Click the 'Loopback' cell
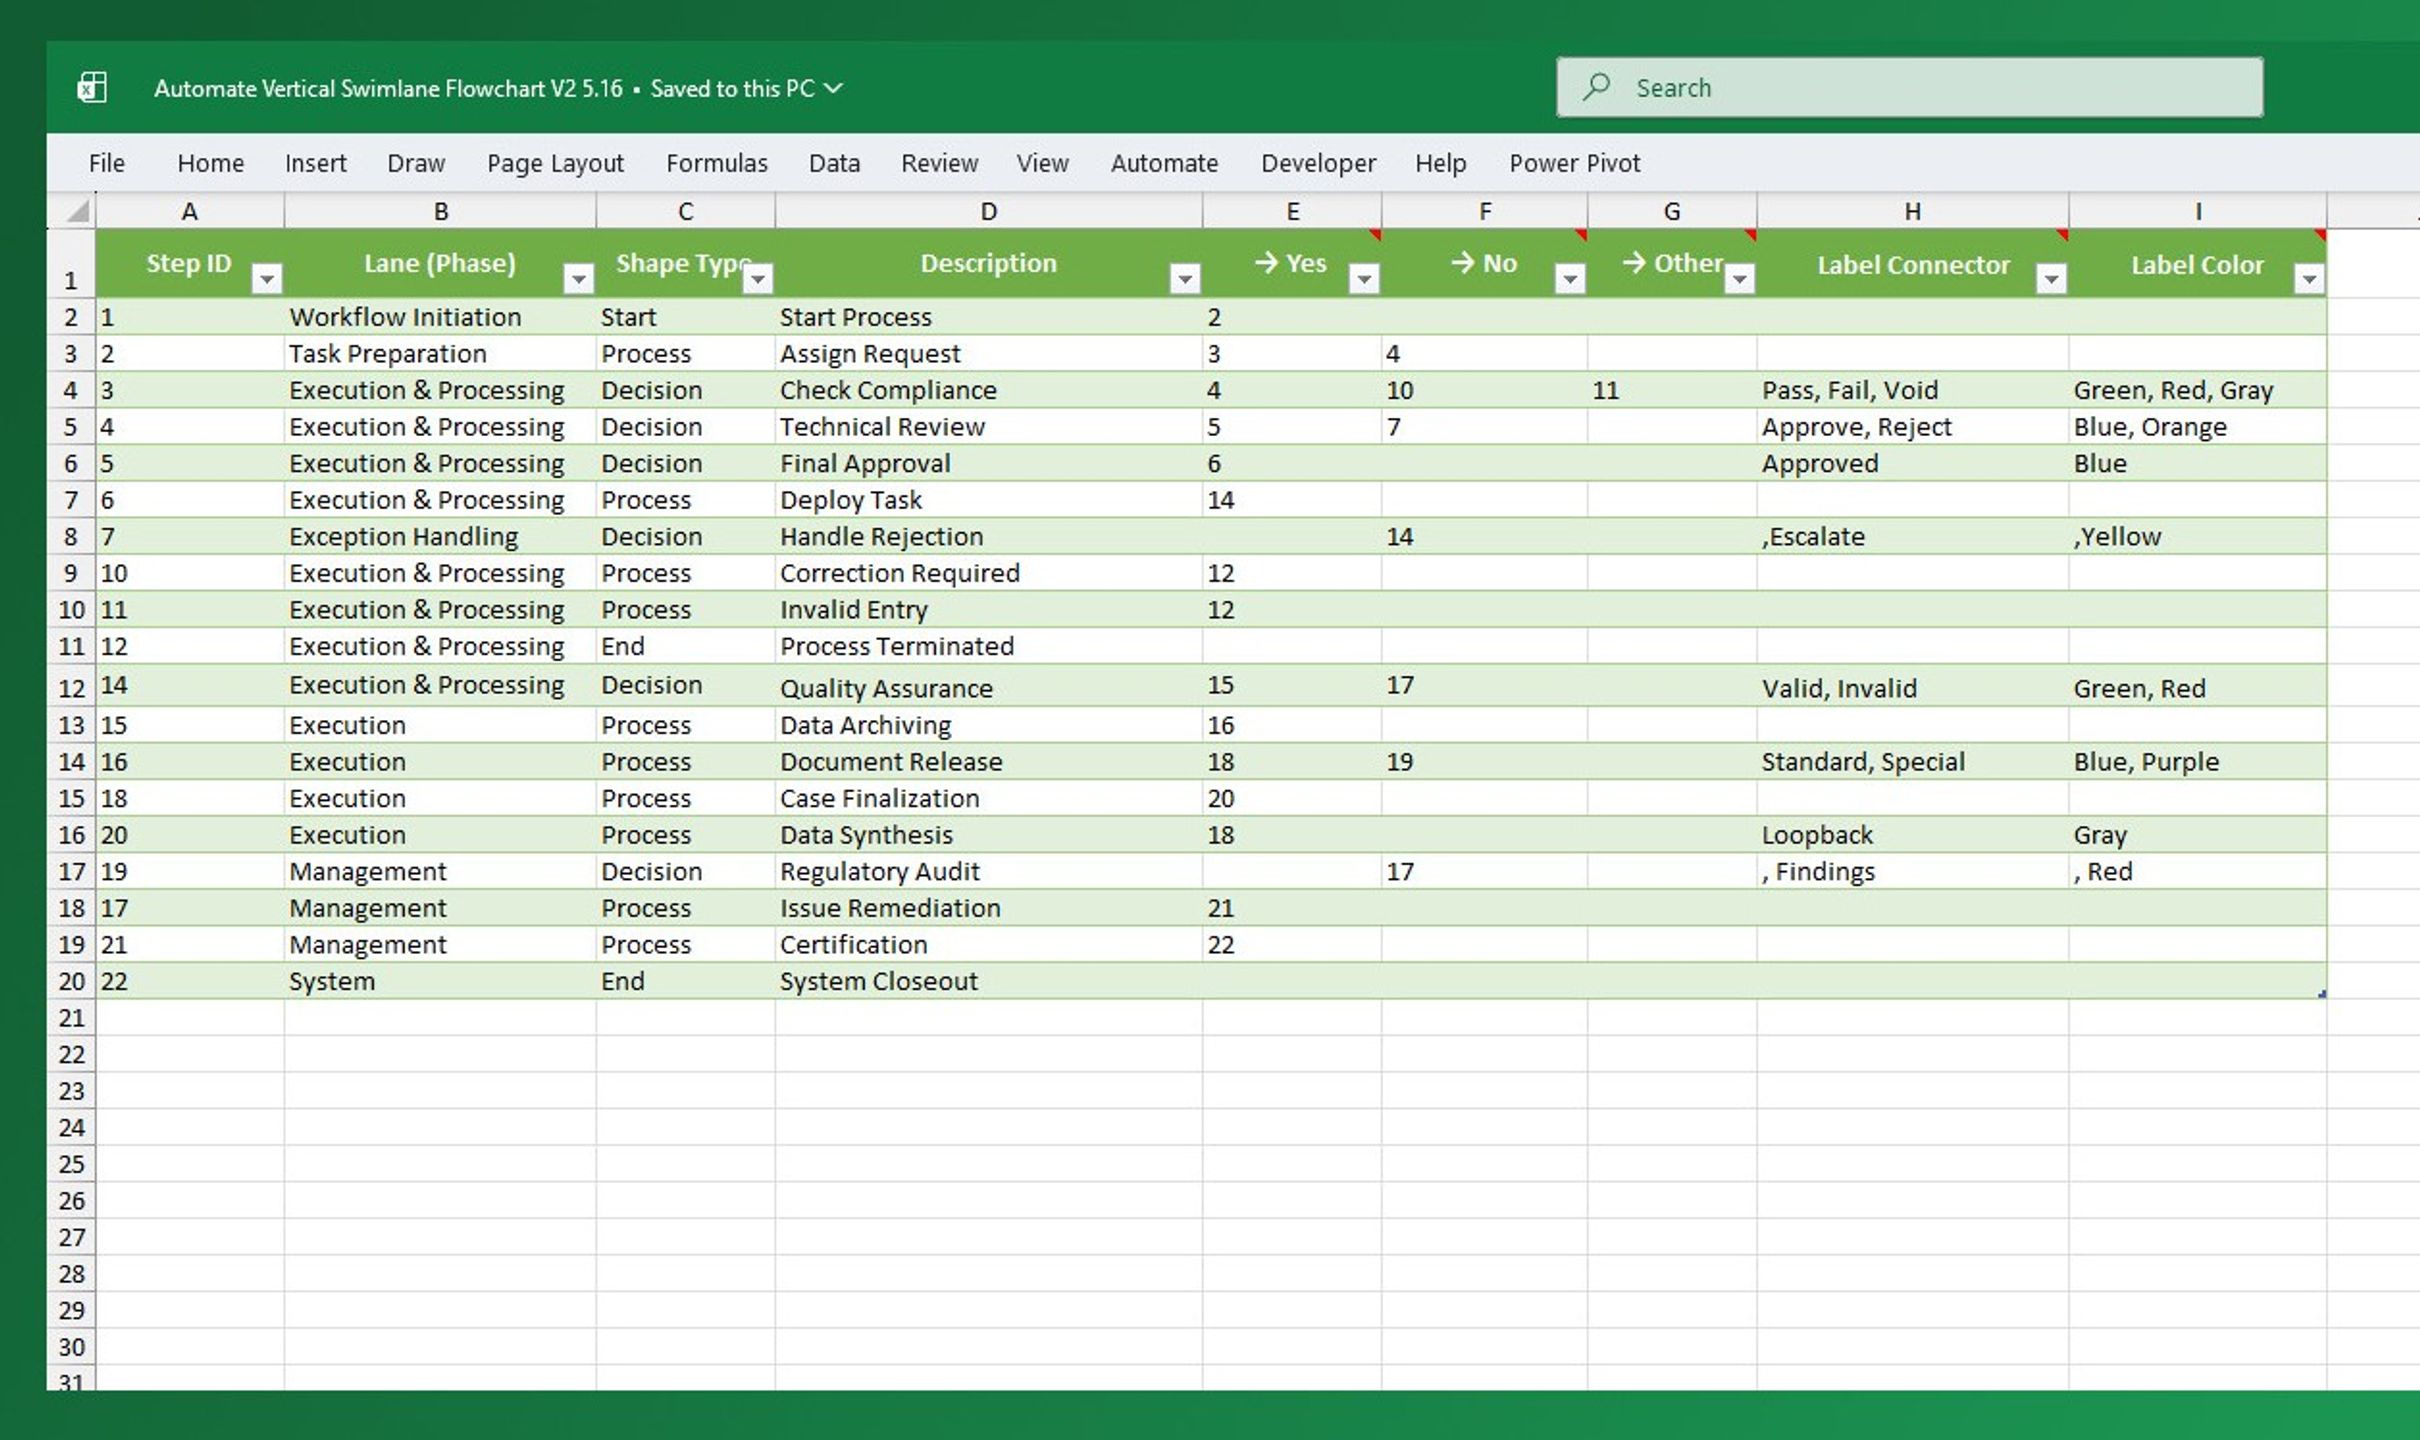The image size is (2420, 1440). click(x=1913, y=835)
